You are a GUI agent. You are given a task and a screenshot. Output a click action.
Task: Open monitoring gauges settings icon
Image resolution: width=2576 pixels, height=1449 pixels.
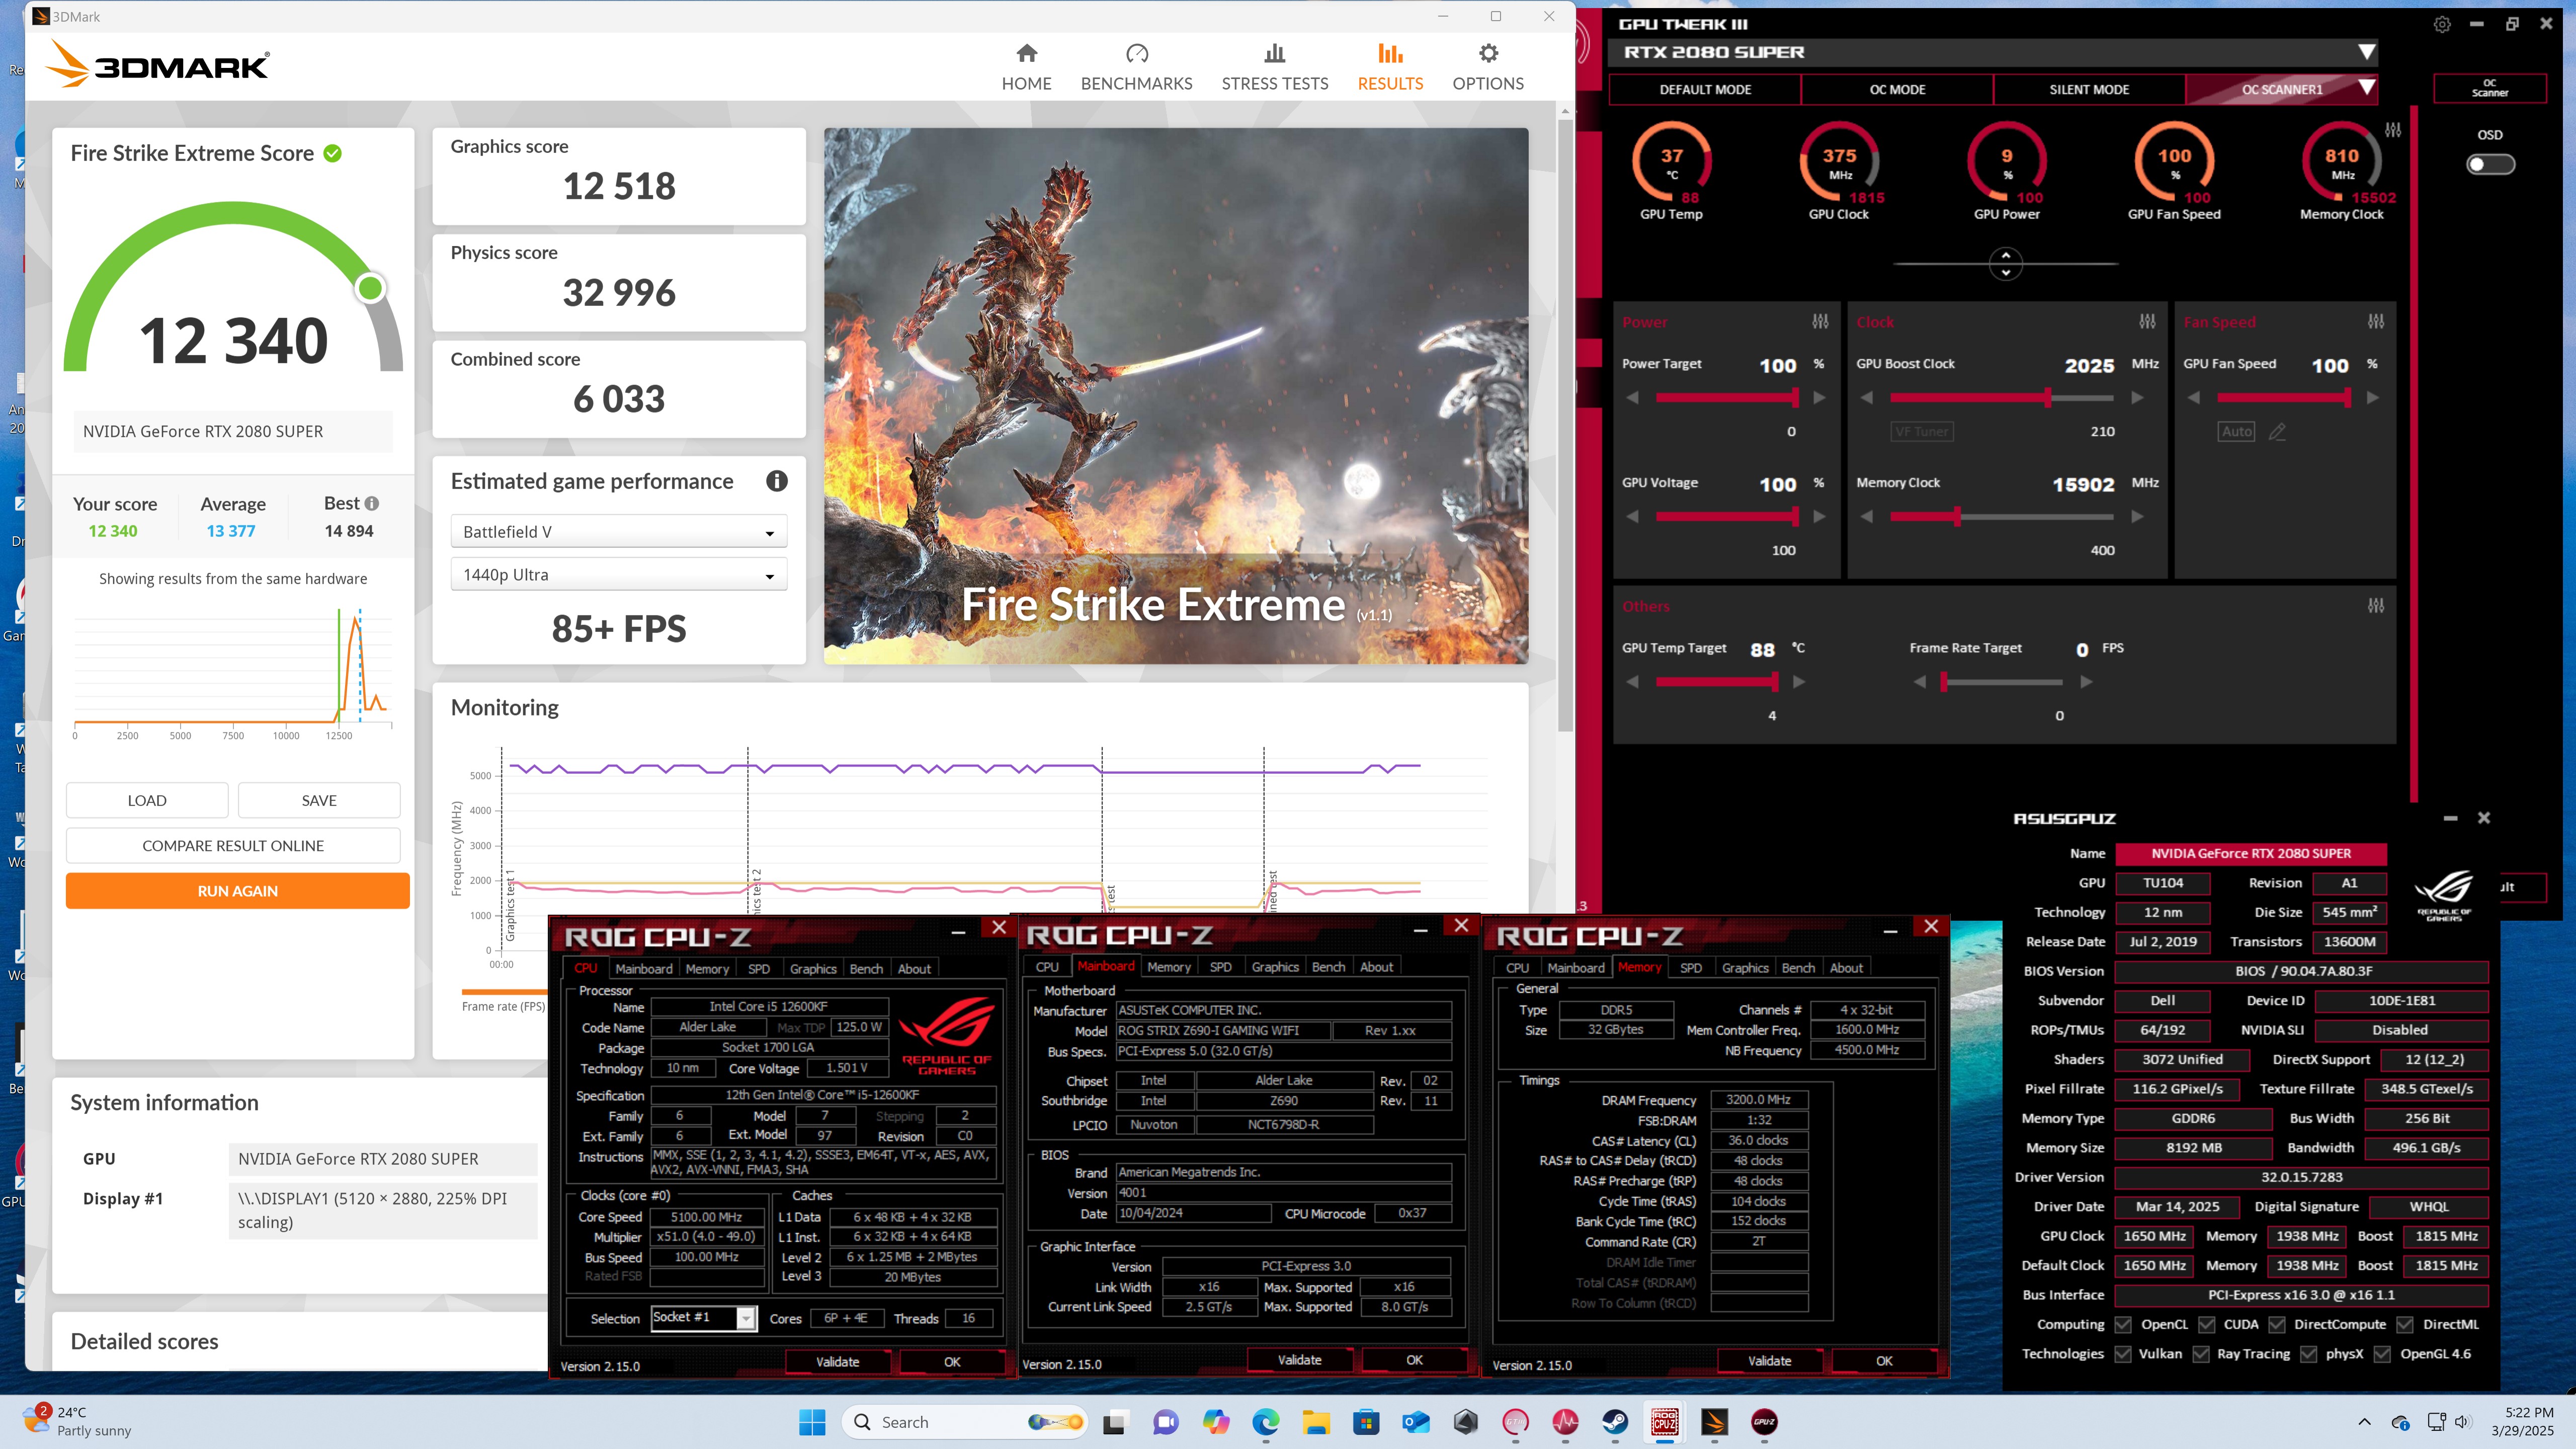(2393, 130)
